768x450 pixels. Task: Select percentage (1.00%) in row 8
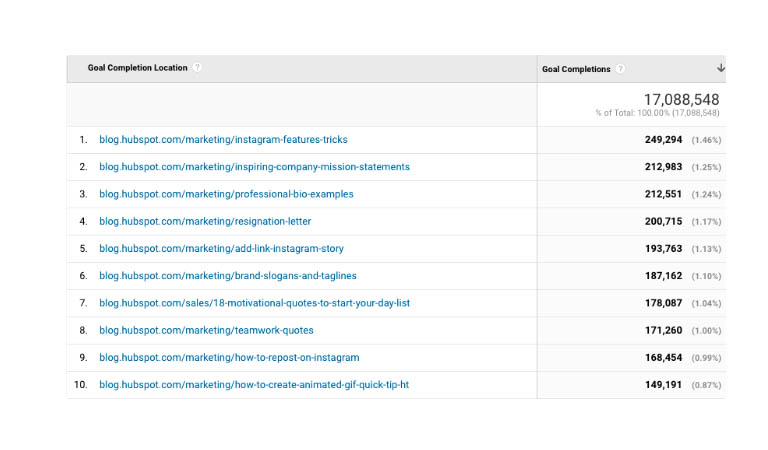tap(706, 331)
